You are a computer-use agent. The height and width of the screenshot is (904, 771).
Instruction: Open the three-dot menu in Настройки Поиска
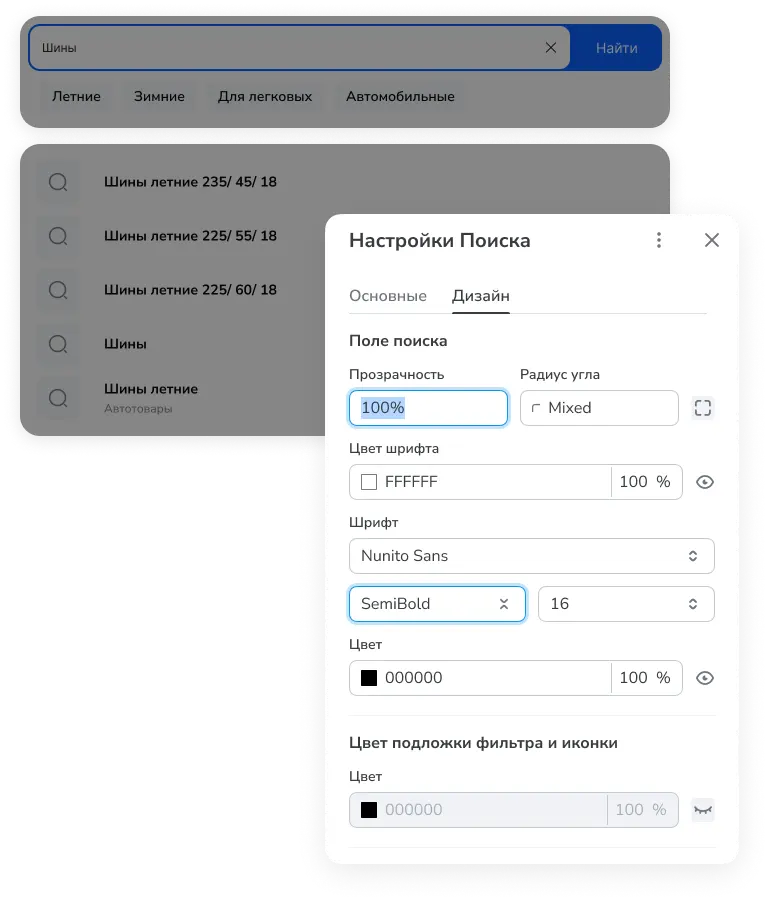coord(658,240)
